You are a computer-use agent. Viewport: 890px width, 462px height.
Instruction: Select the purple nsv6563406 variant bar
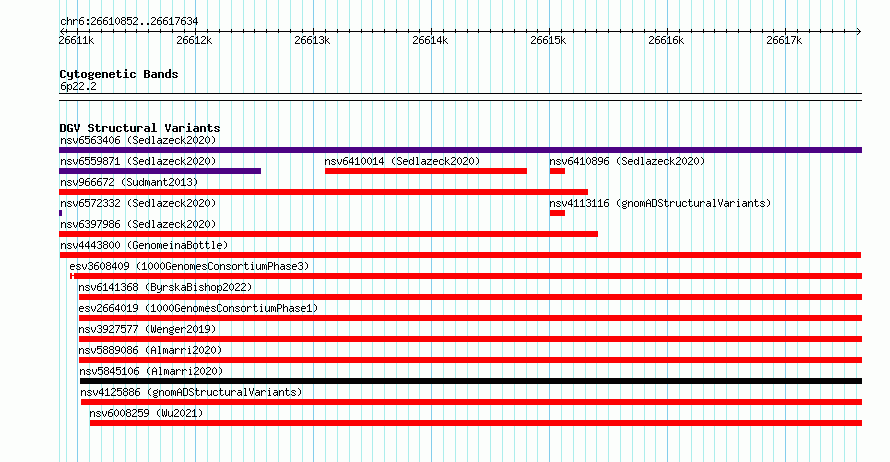click(x=460, y=150)
